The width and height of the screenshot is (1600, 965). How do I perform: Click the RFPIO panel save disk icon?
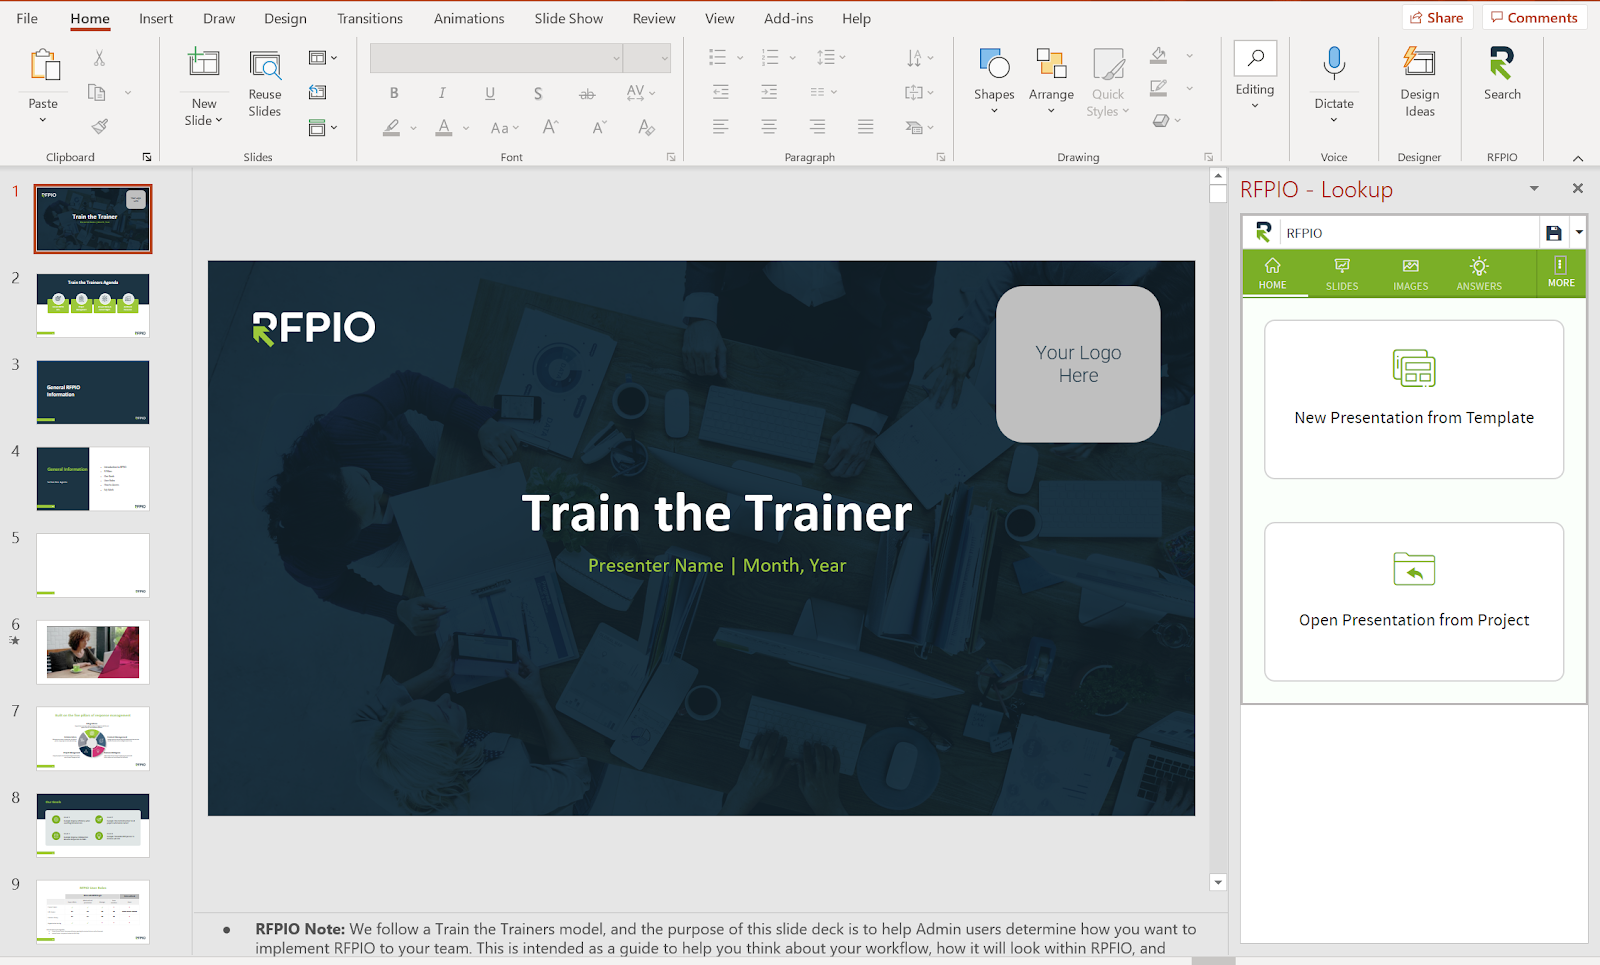click(1553, 233)
